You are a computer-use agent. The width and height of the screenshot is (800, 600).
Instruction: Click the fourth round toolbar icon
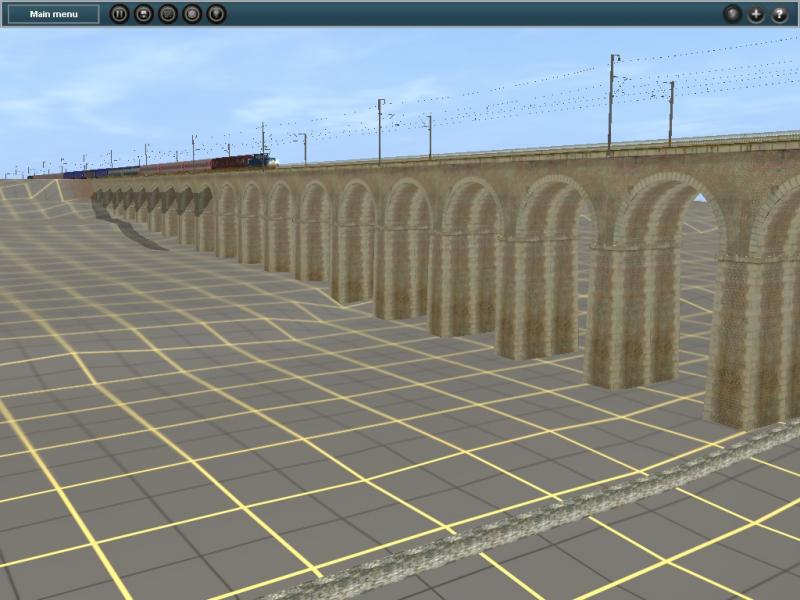click(x=192, y=14)
